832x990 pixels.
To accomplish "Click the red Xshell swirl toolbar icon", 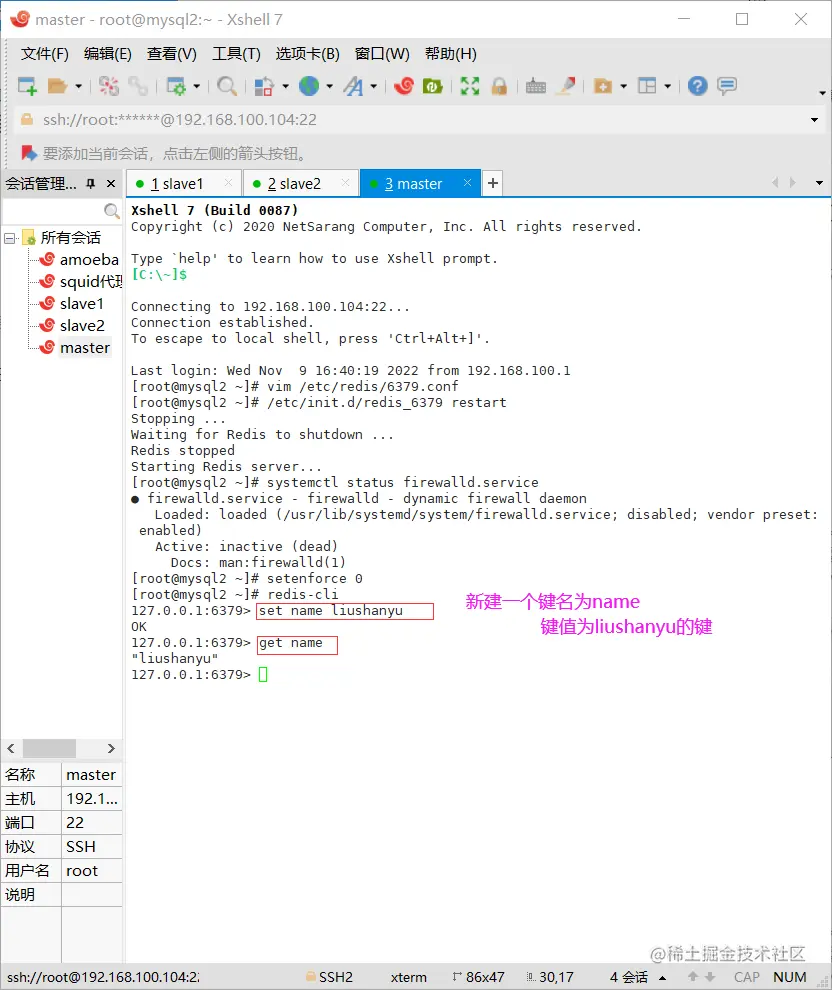I will coord(404,86).
